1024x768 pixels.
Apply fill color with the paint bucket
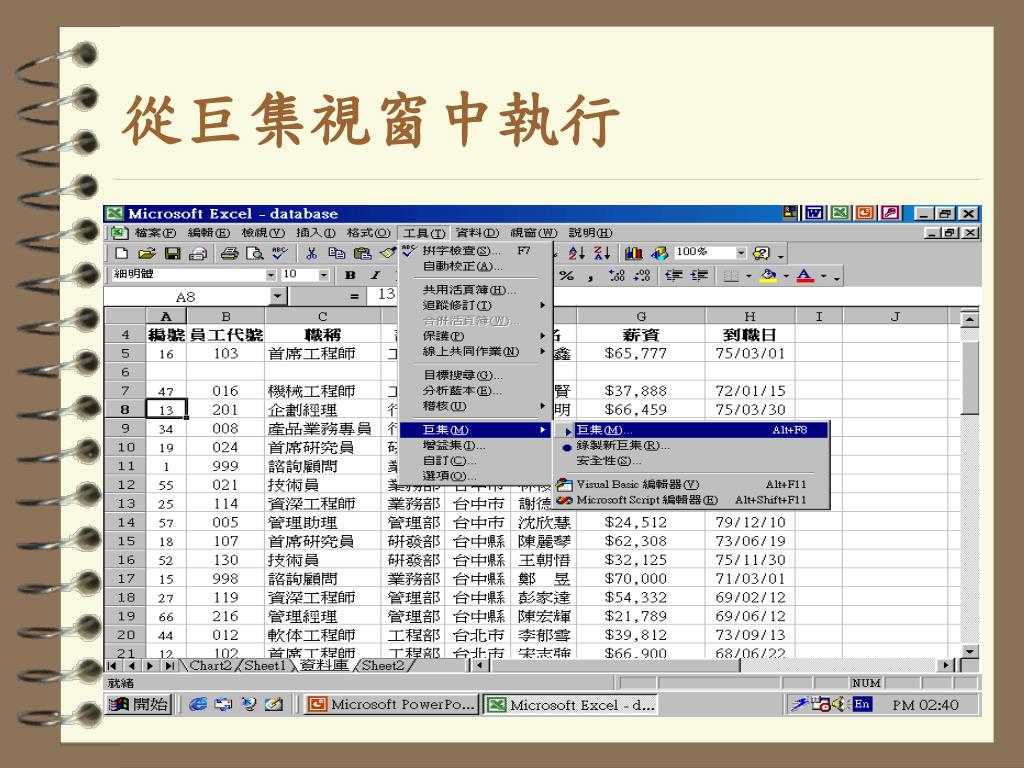[x=769, y=276]
